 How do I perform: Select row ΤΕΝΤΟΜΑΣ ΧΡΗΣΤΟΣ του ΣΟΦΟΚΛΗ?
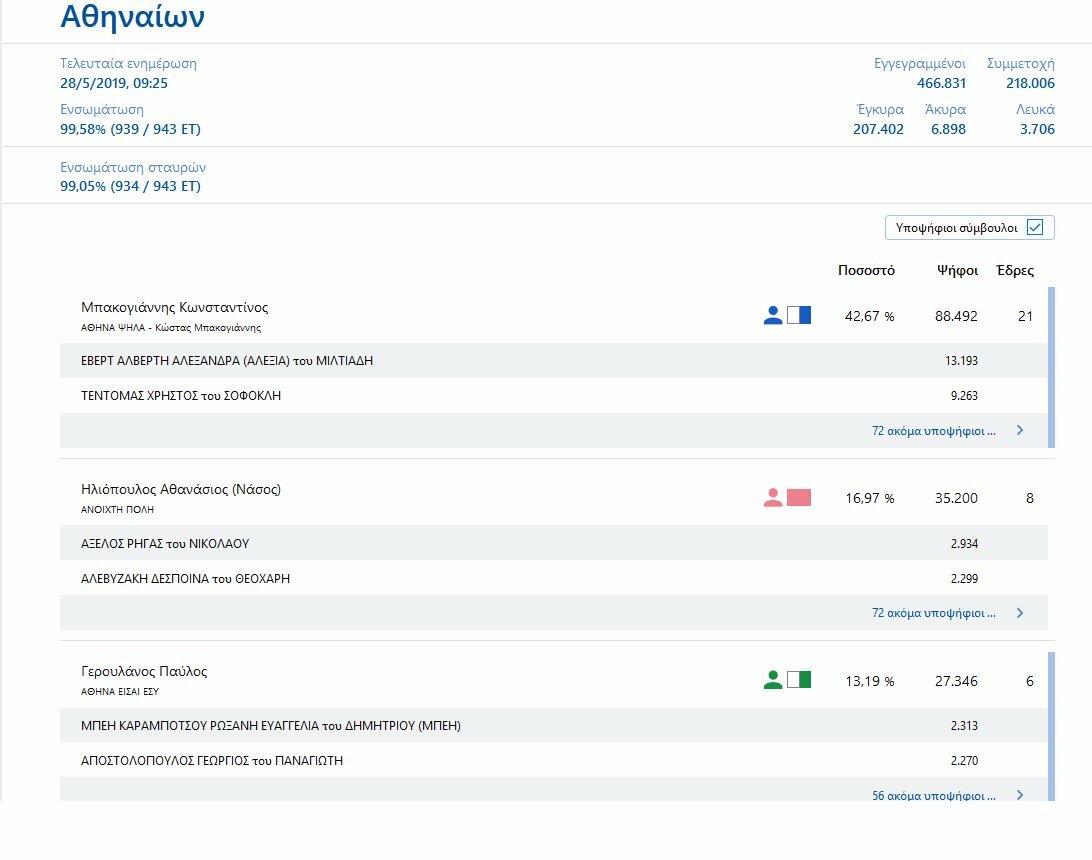pyautogui.click(x=181, y=396)
